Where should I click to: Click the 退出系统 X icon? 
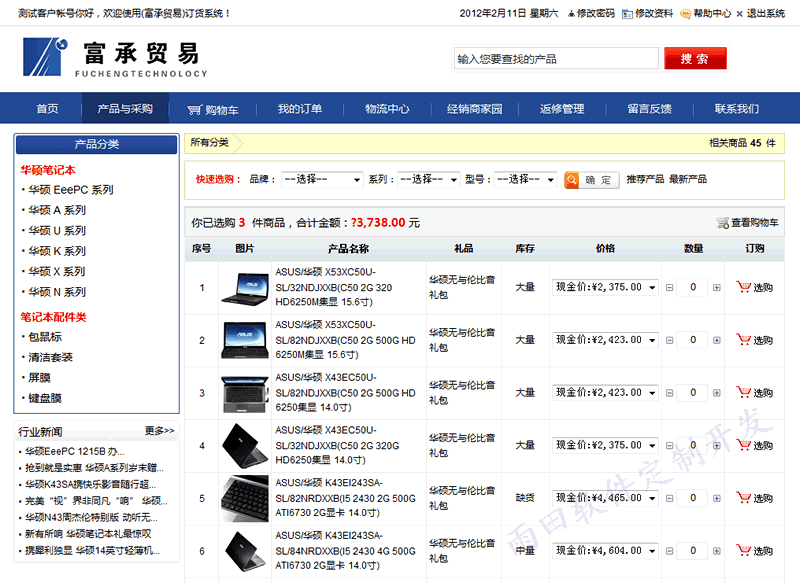[739, 14]
